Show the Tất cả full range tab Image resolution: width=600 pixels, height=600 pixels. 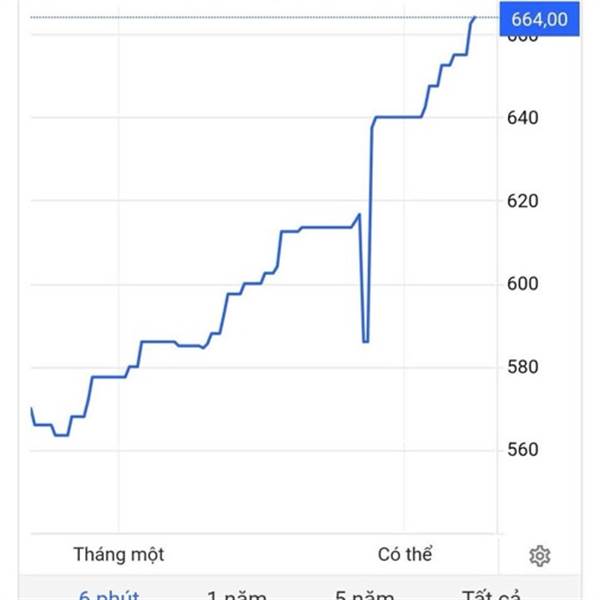tap(491, 595)
